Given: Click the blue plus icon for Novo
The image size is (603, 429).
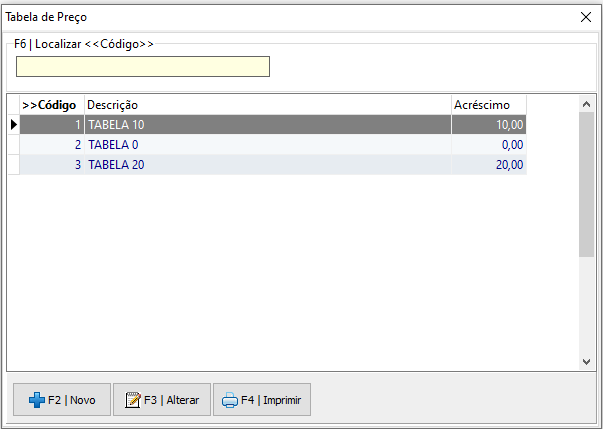Looking at the screenshot, I should (x=37, y=400).
